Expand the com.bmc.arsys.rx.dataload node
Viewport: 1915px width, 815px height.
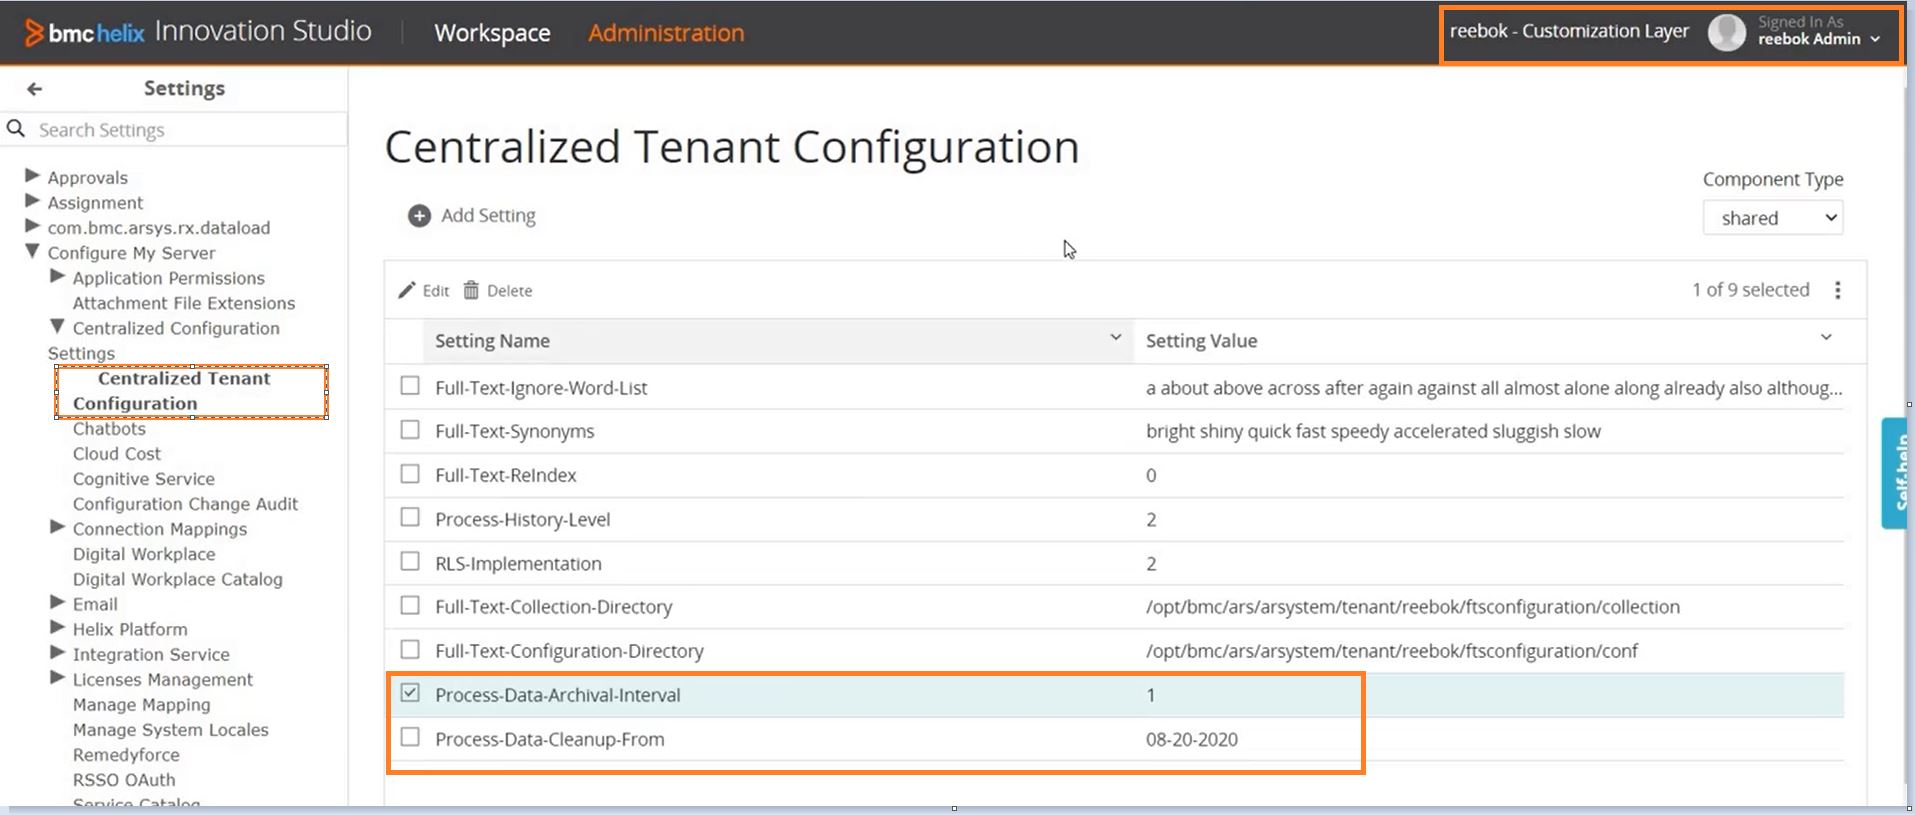32,226
